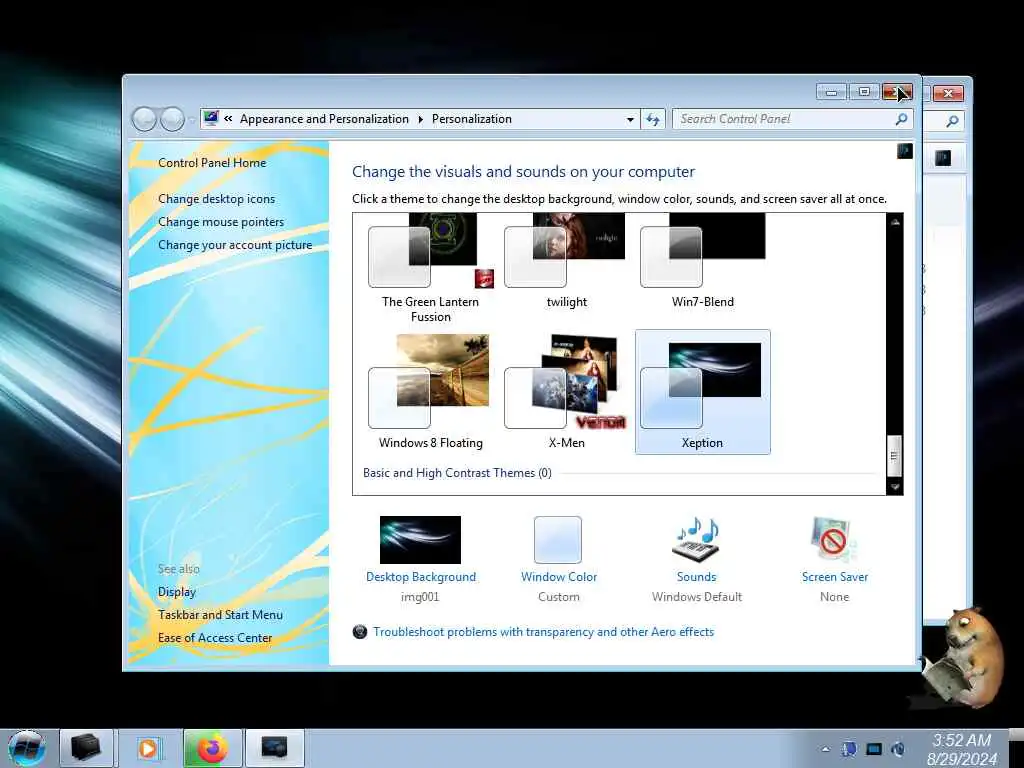Choose the Windows 8 Floating theme
This screenshot has height=768, width=1024.
click(x=430, y=392)
